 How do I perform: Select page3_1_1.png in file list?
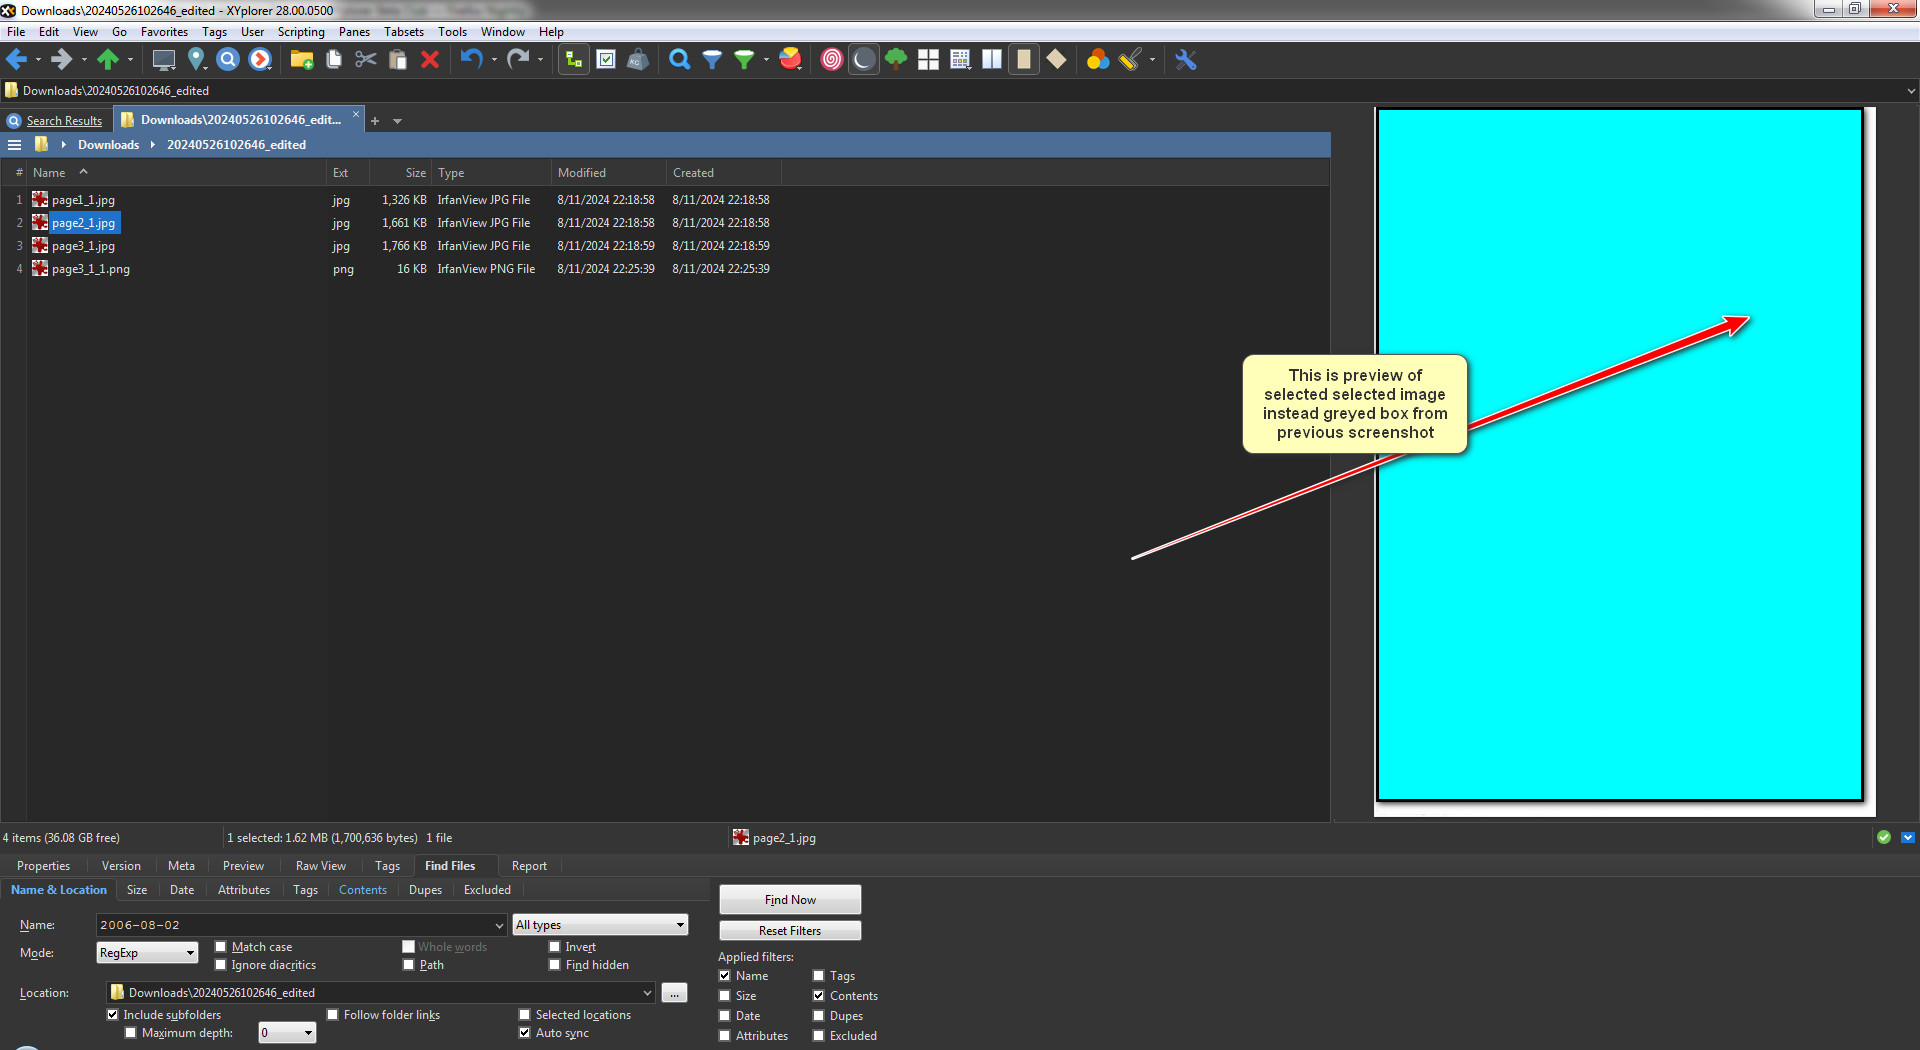pos(91,269)
